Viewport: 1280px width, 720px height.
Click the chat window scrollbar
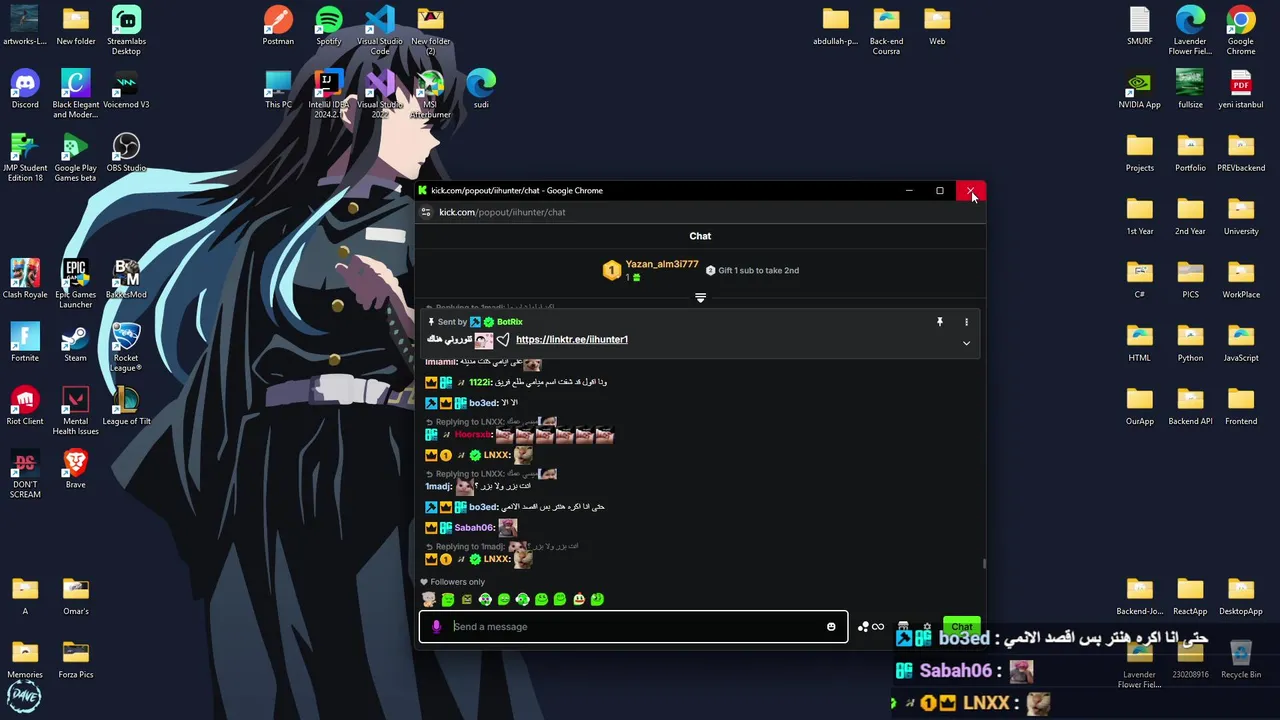point(984,564)
